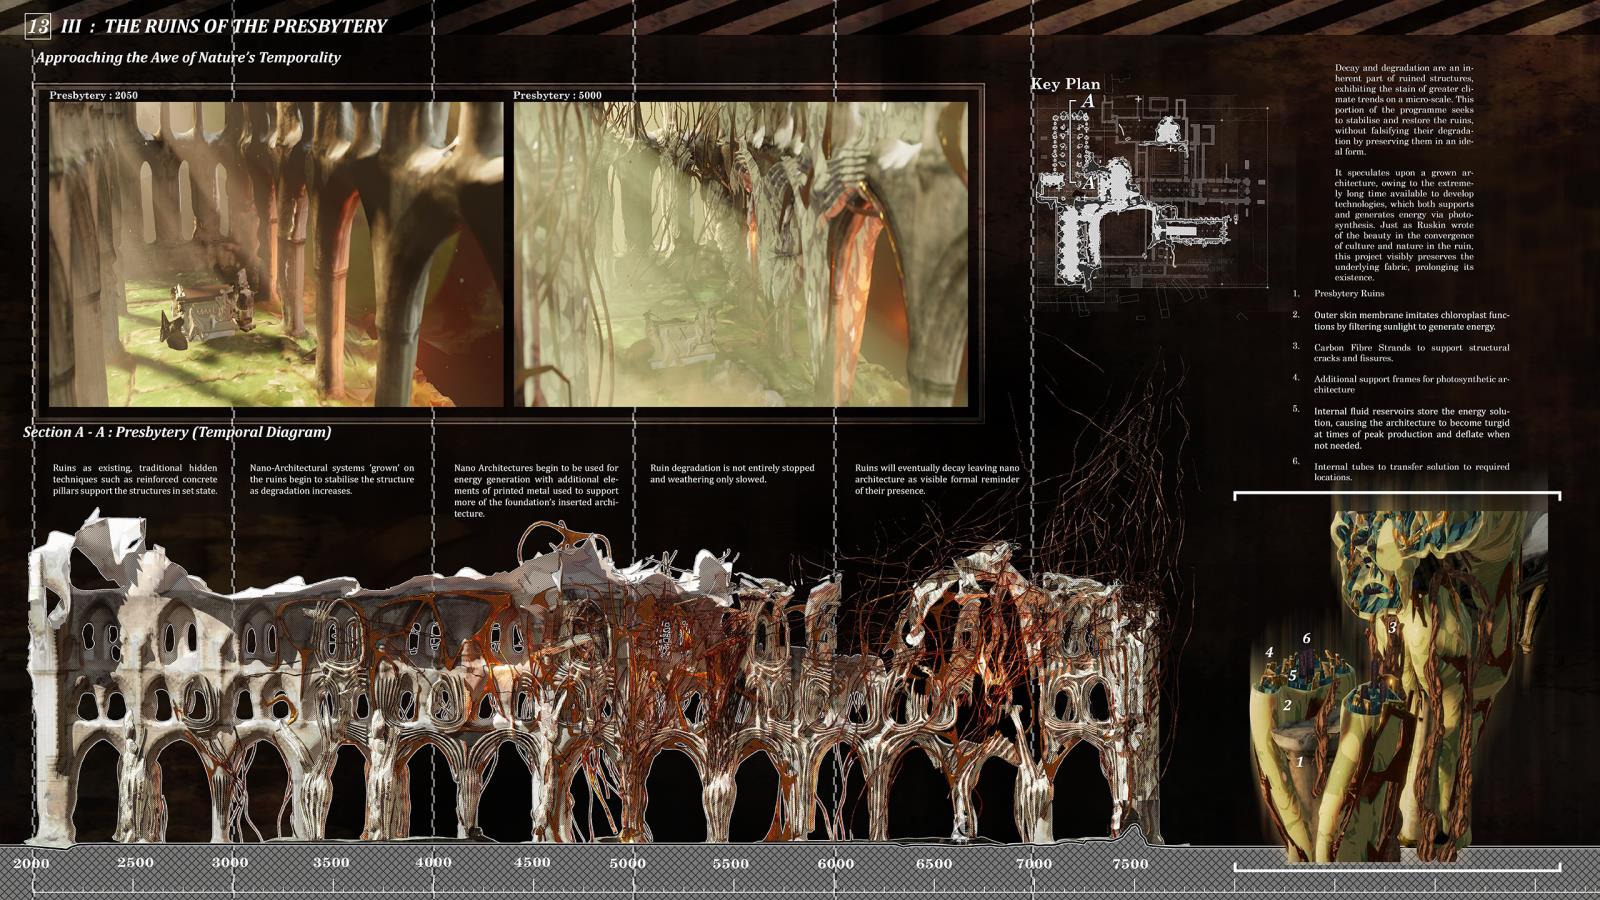Select the 7500 year marker on timeline
The height and width of the screenshot is (900, 1600).
click(x=1130, y=863)
